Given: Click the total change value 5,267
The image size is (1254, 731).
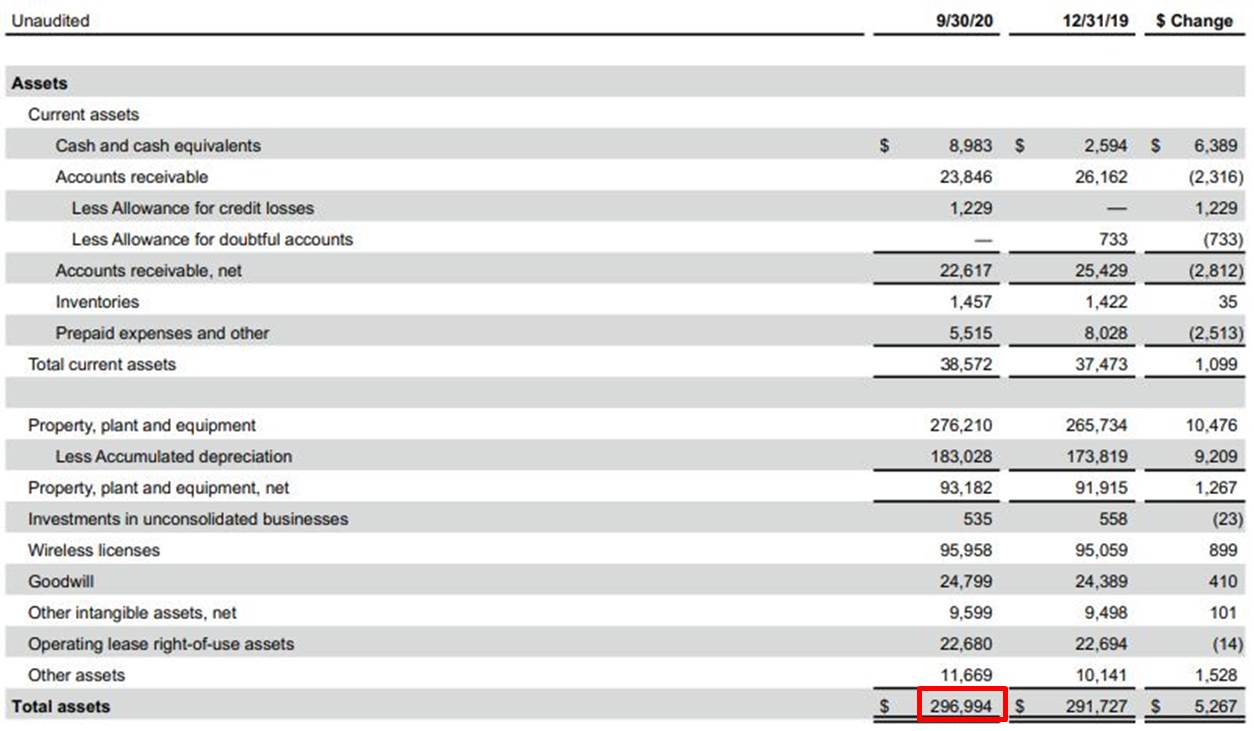Looking at the screenshot, I should pyautogui.click(x=1215, y=706).
